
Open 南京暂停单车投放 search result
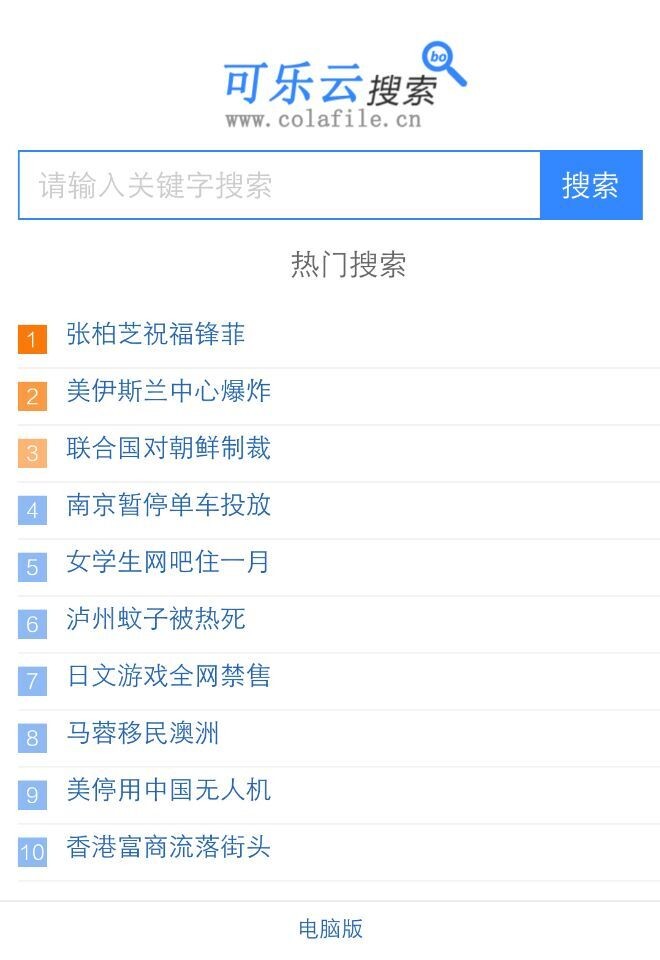click(x=168, y=505)
